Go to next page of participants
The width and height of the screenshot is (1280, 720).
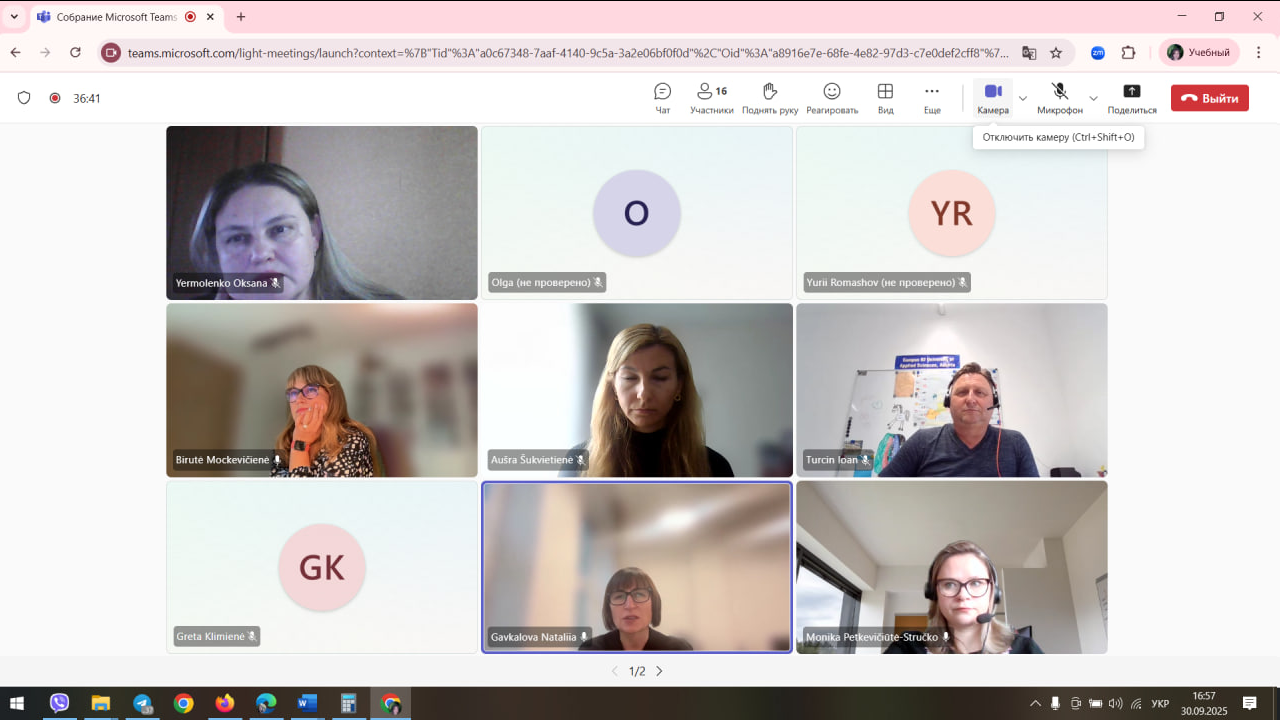(659, 671)
